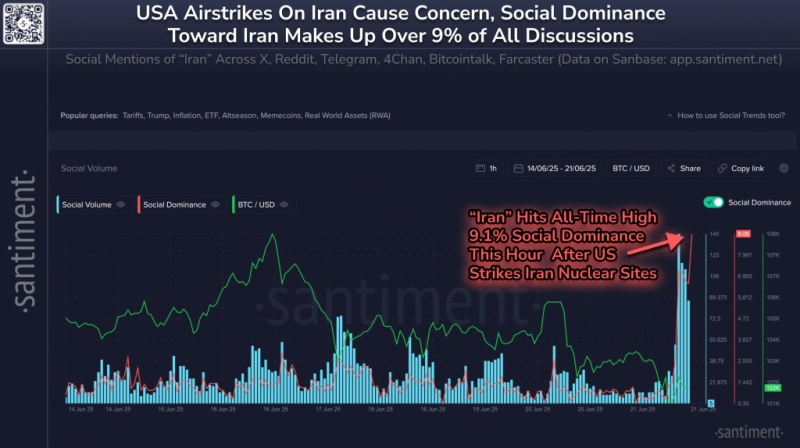Open the settings gear icon

pos(784,168)
